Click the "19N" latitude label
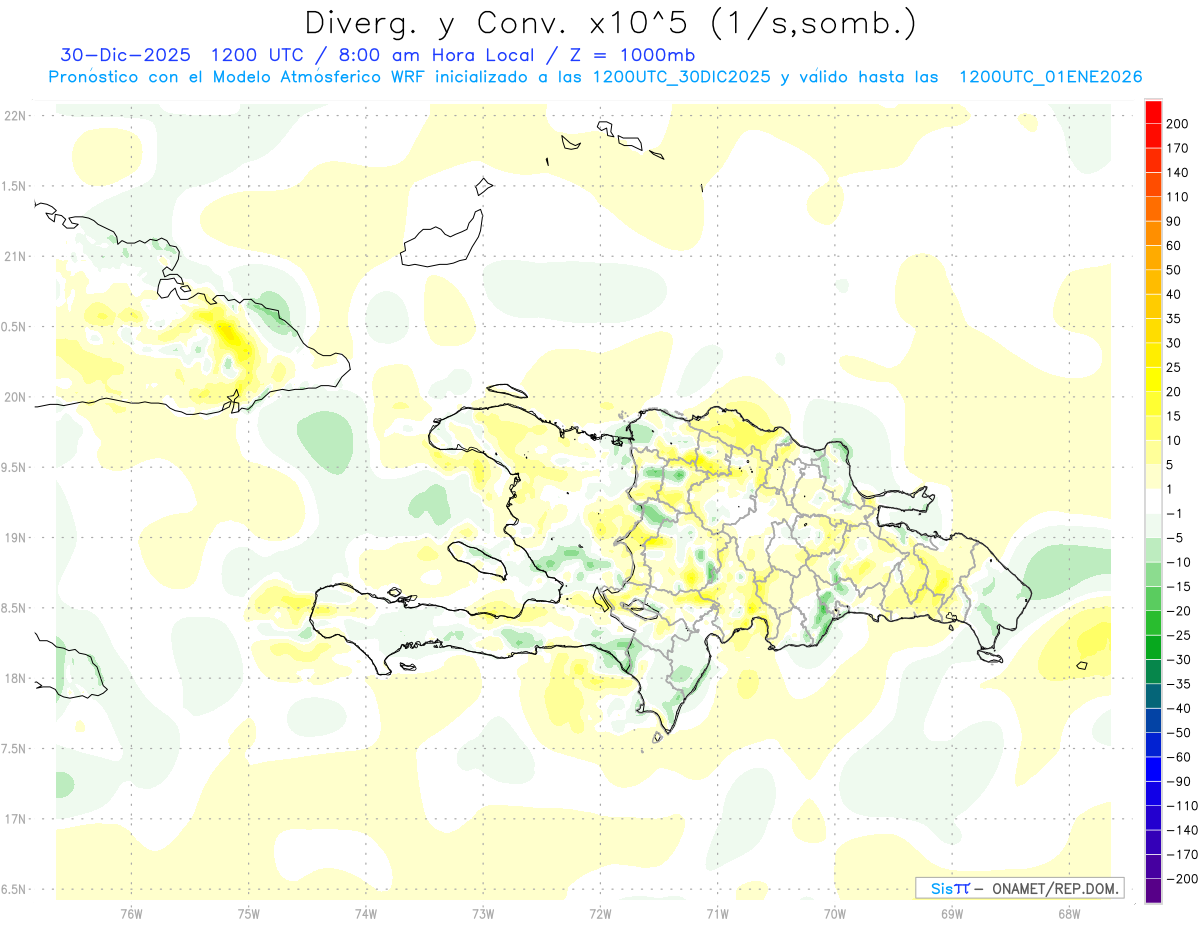Screen dimensions: 1200x927 point(15,538)
